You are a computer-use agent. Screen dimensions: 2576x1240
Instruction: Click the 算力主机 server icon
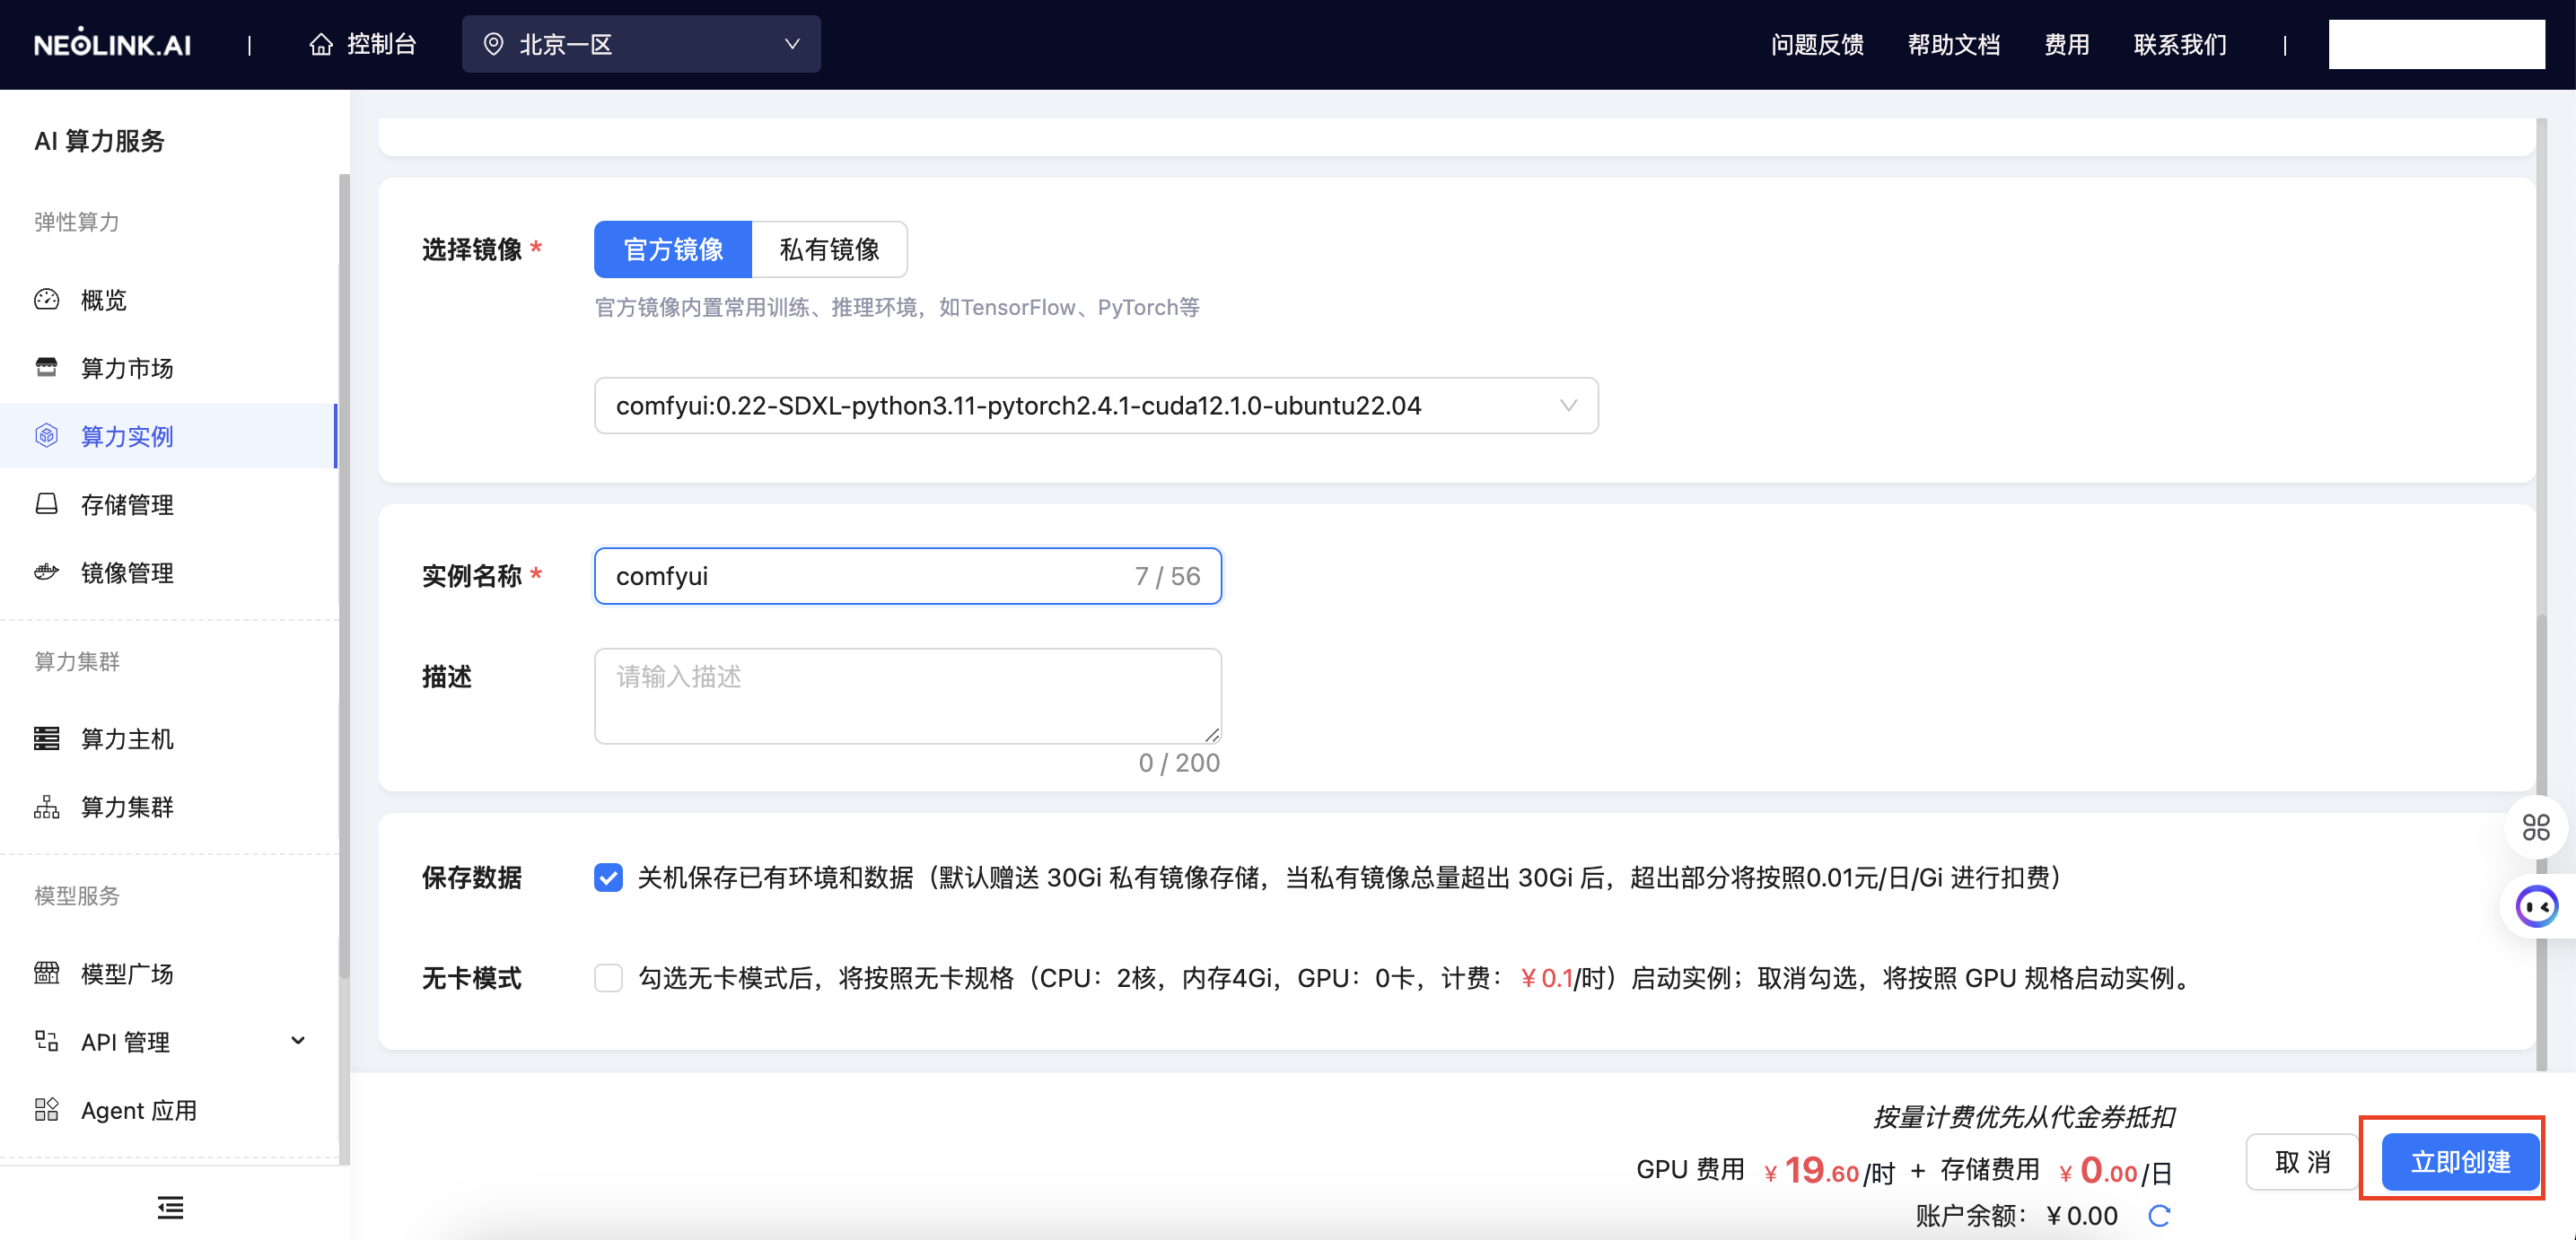47,738
